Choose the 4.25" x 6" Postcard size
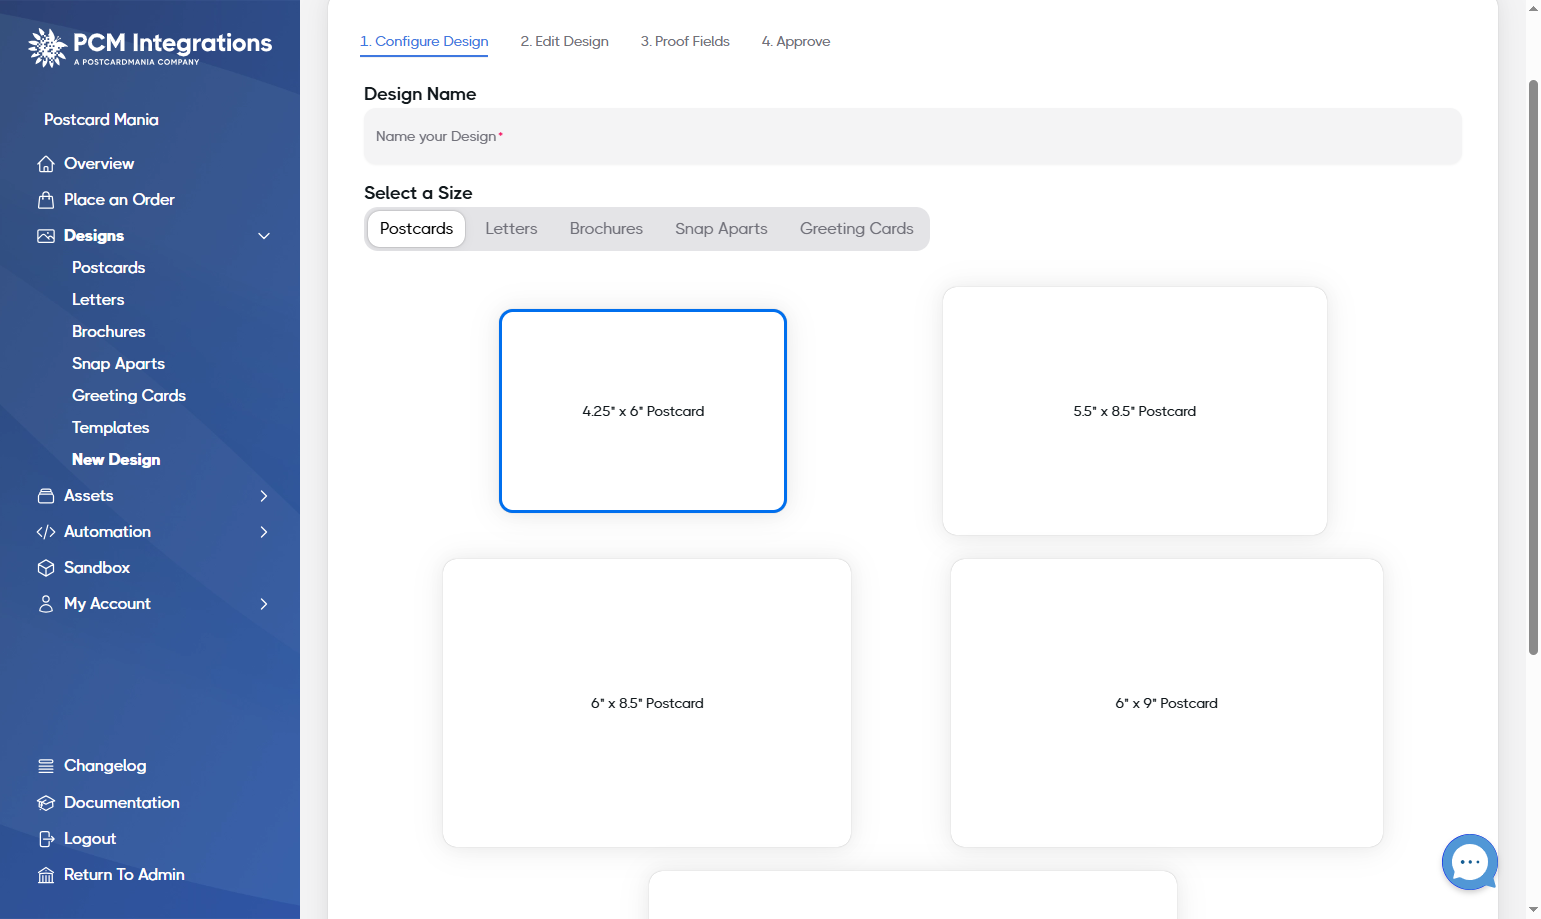Image resolution: width=1541 pixels, height=919 pixels. 643,411
